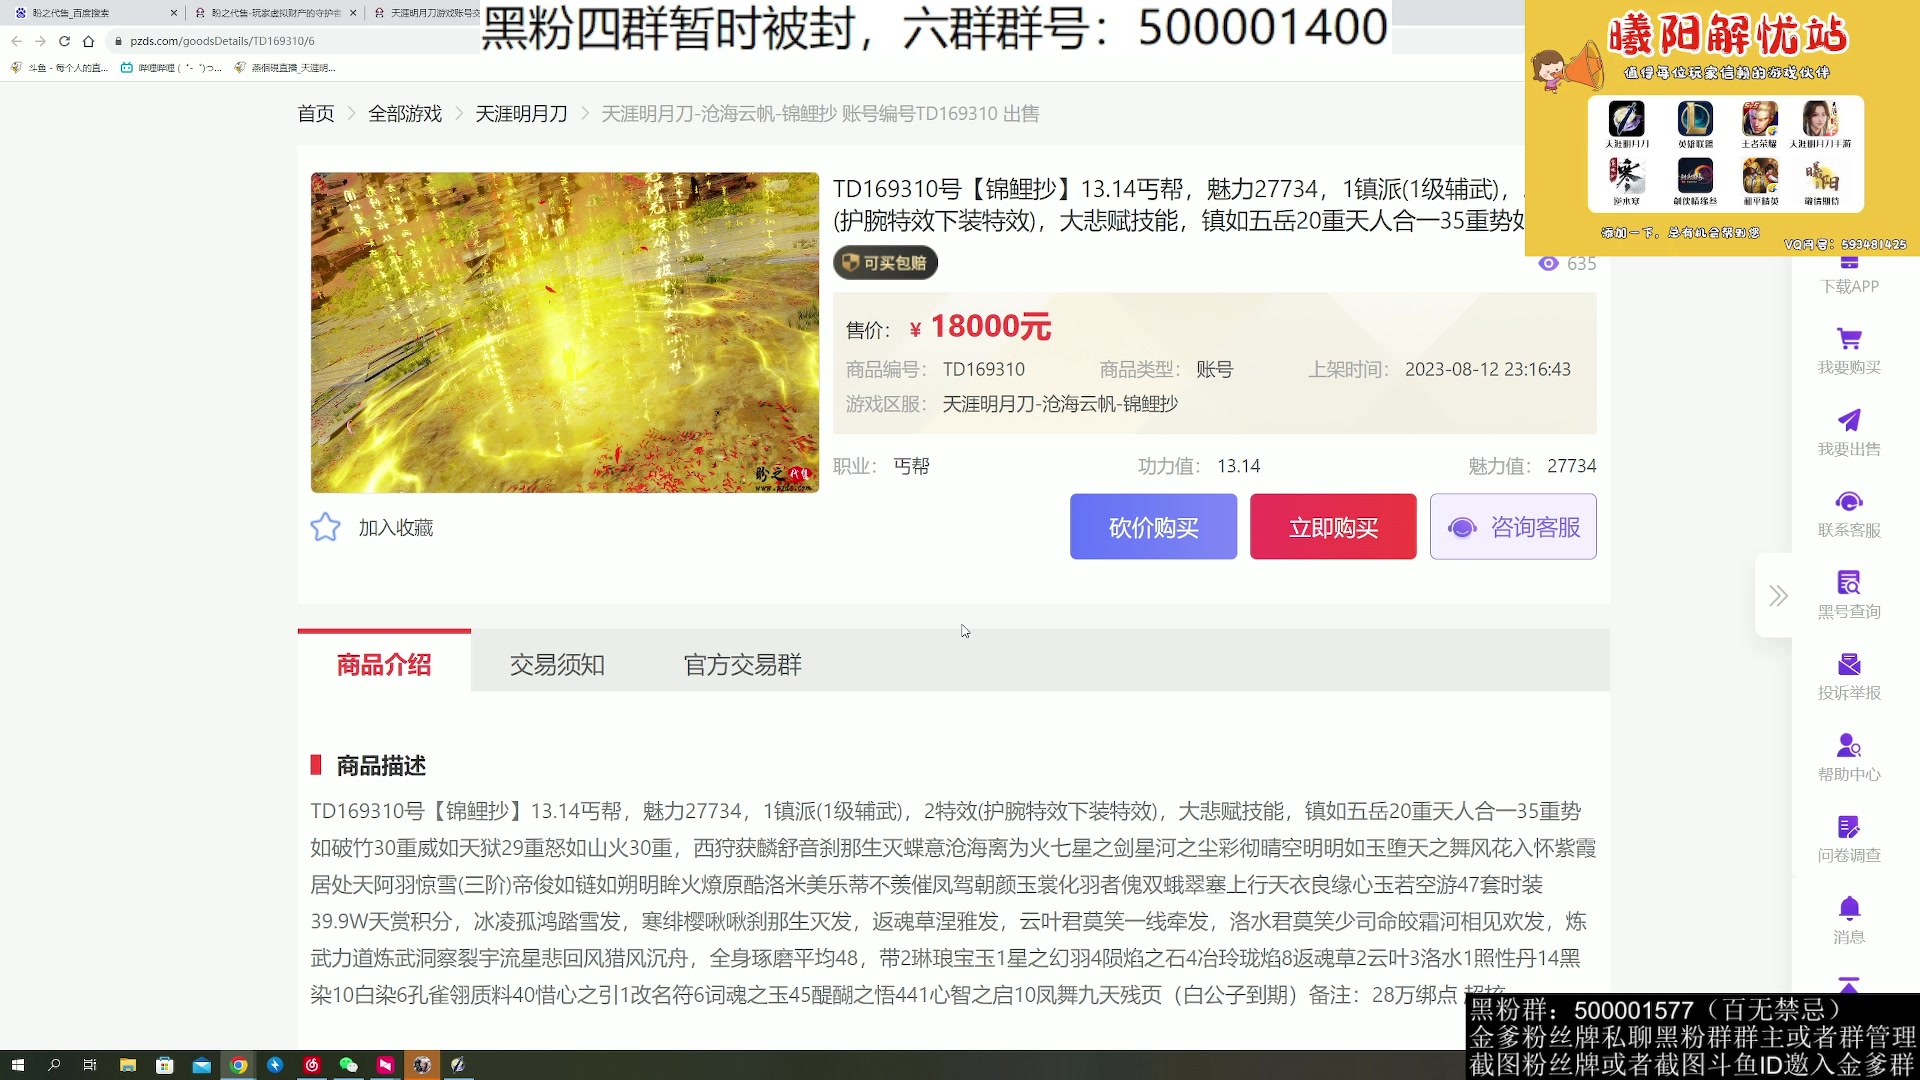Viewport: 1920px width, 1080px height.
Task: Open the 投诉举报 envelope icon
Action: pos(1851,665)
